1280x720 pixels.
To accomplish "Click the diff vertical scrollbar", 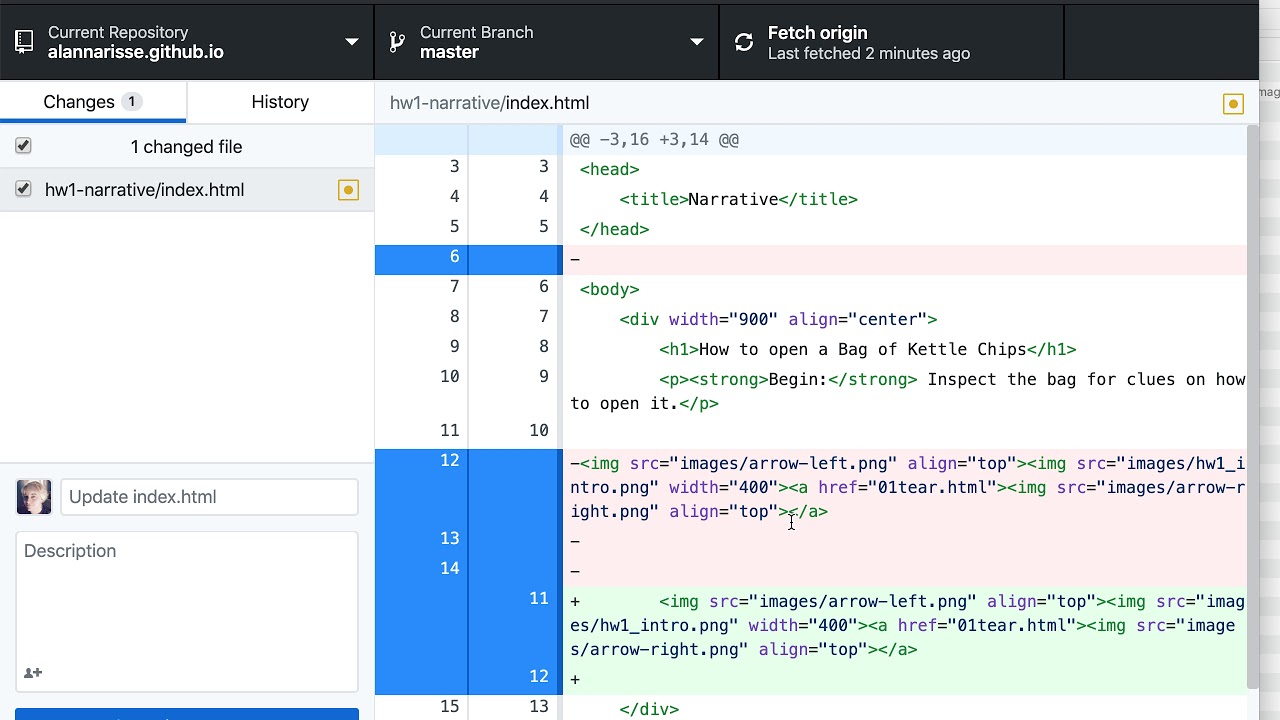I will (1253, 407).
